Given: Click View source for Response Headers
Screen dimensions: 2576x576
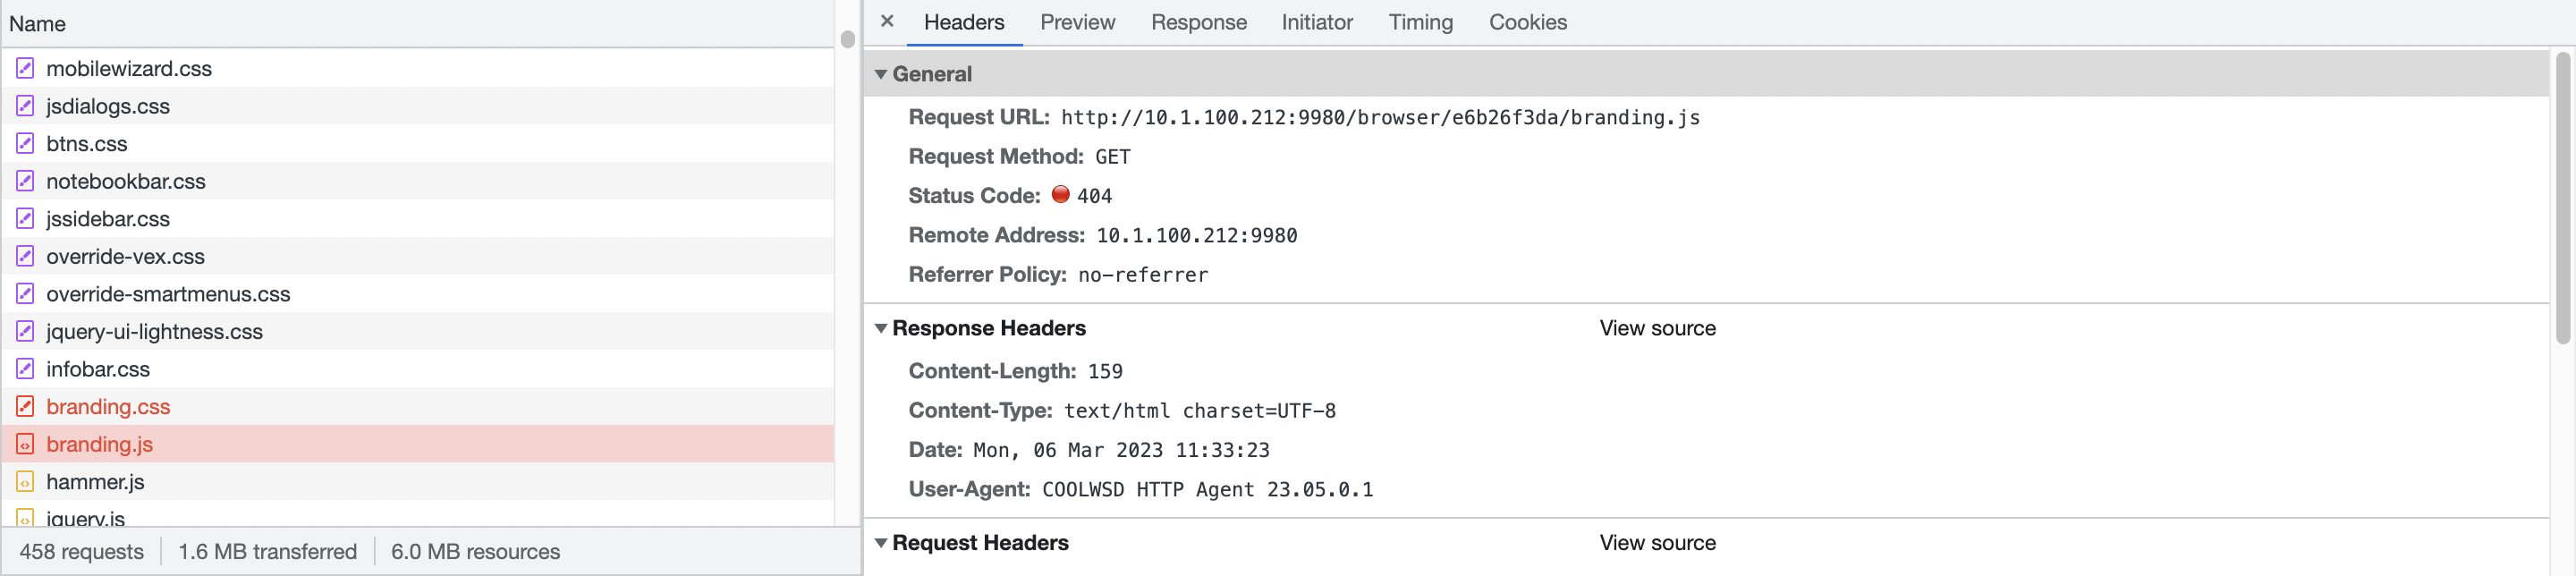Looking at the screenshot, I should (1657, 328).
